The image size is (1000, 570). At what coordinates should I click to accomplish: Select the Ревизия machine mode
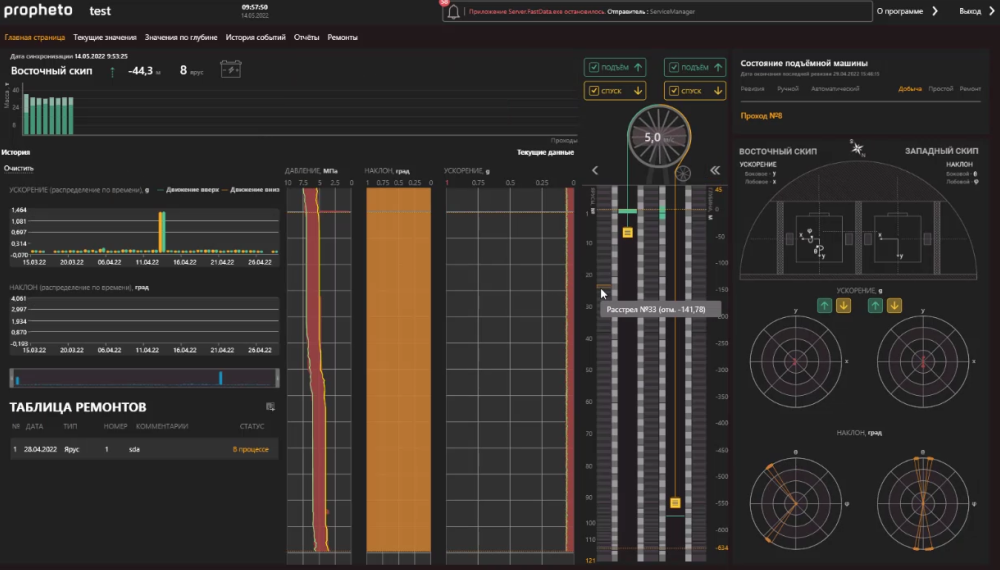(753, 89)
